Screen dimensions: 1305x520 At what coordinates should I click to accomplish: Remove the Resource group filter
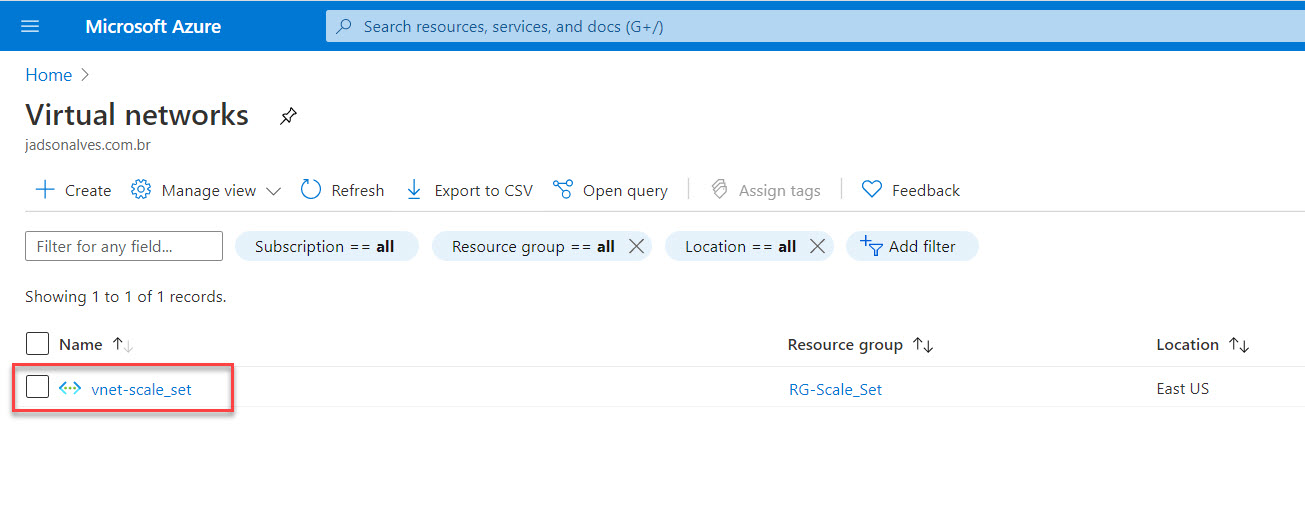pos(636,247)
